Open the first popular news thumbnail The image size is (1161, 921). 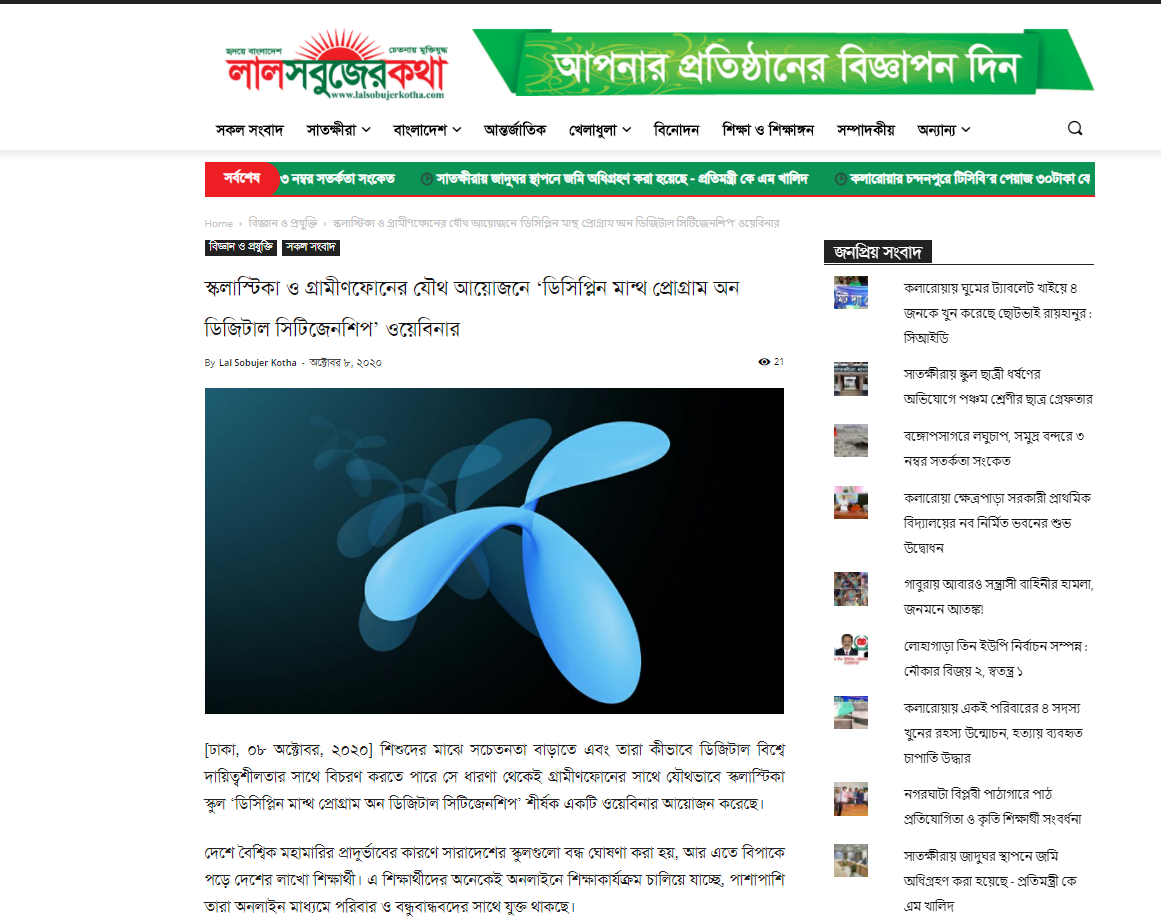(851, 292)
